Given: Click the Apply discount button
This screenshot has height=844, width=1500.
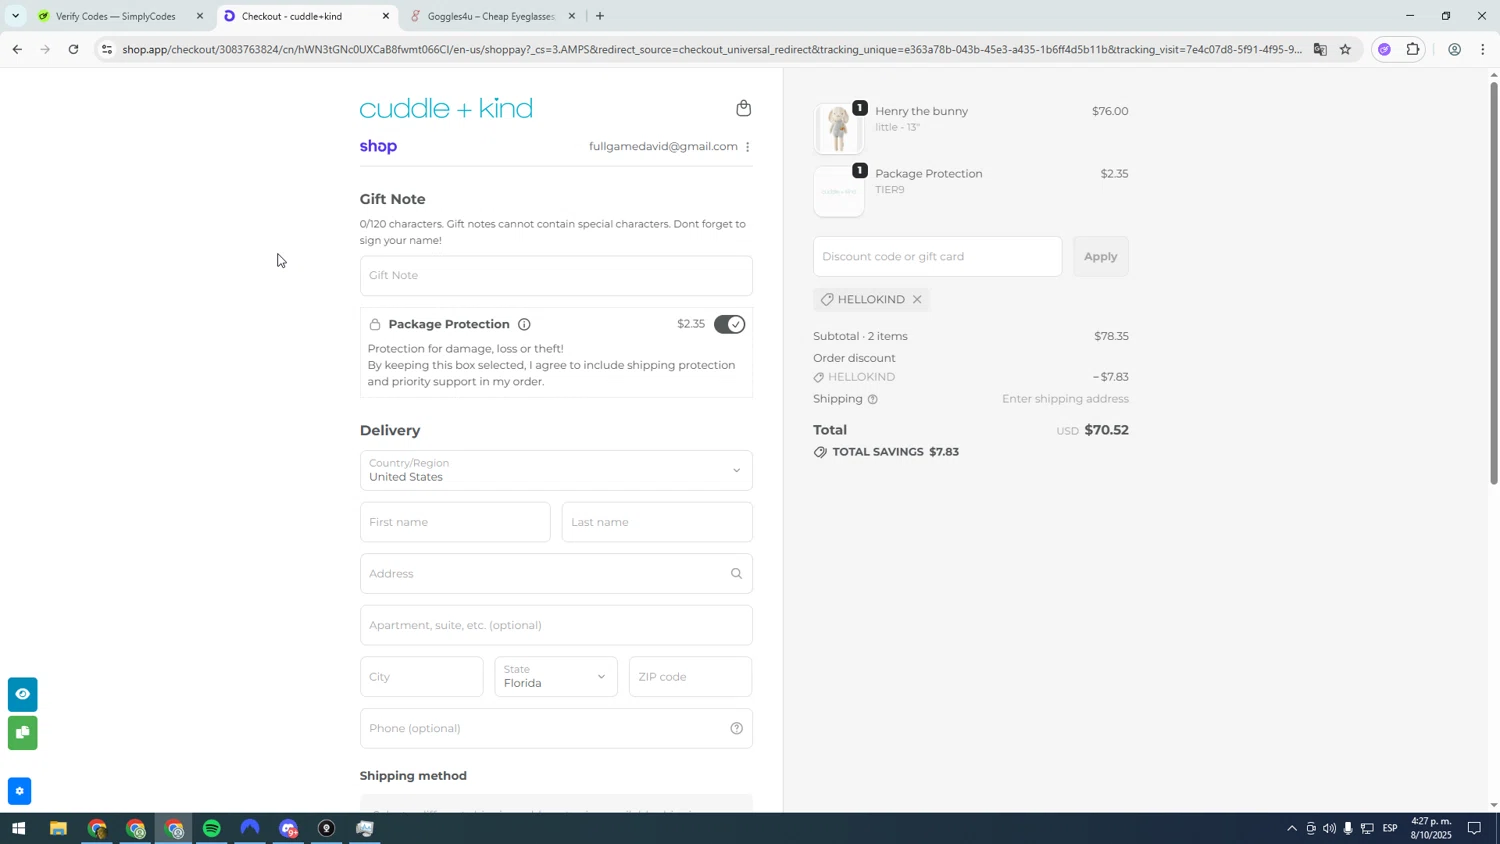Looking at the screenshot, I should [x=1101, y=257].
